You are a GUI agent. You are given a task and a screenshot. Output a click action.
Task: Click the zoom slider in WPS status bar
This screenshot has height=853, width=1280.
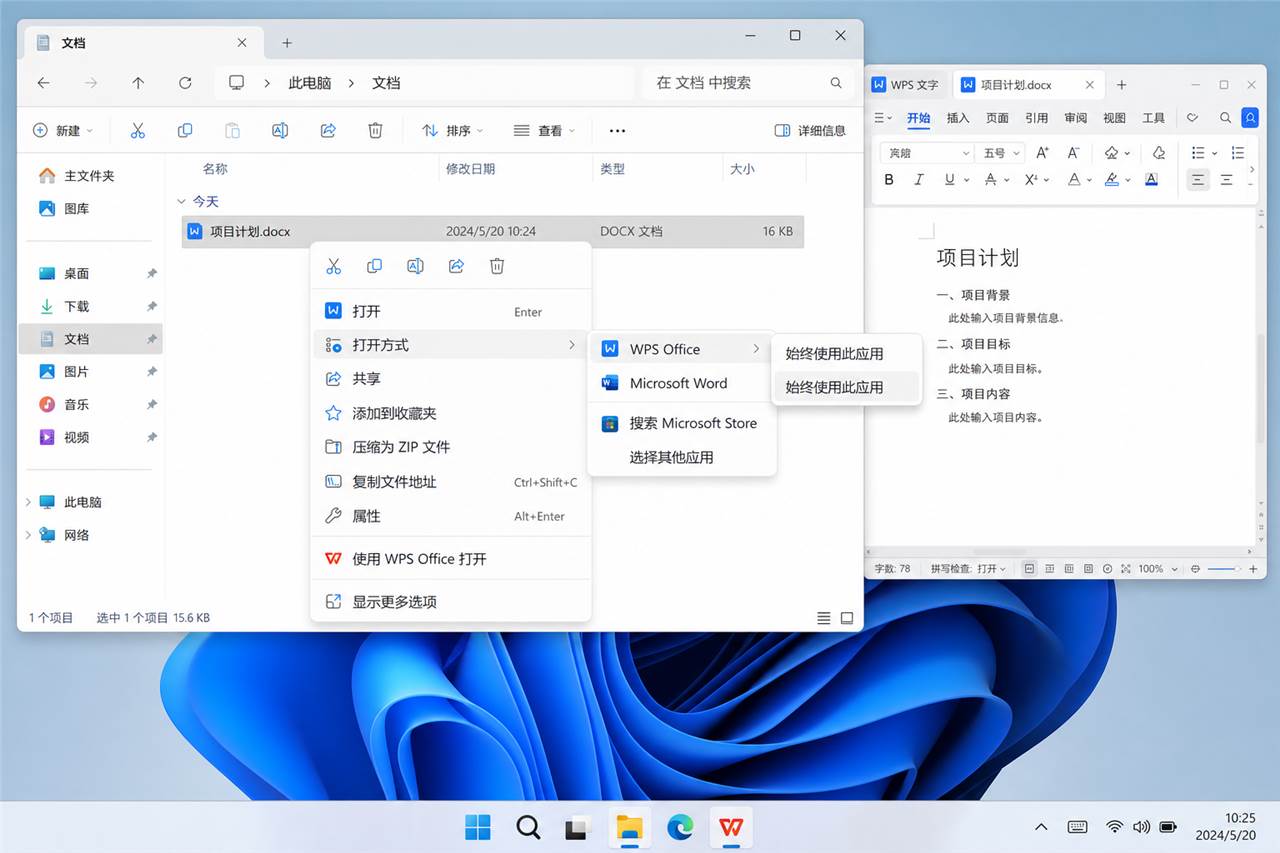[1224, 568]
